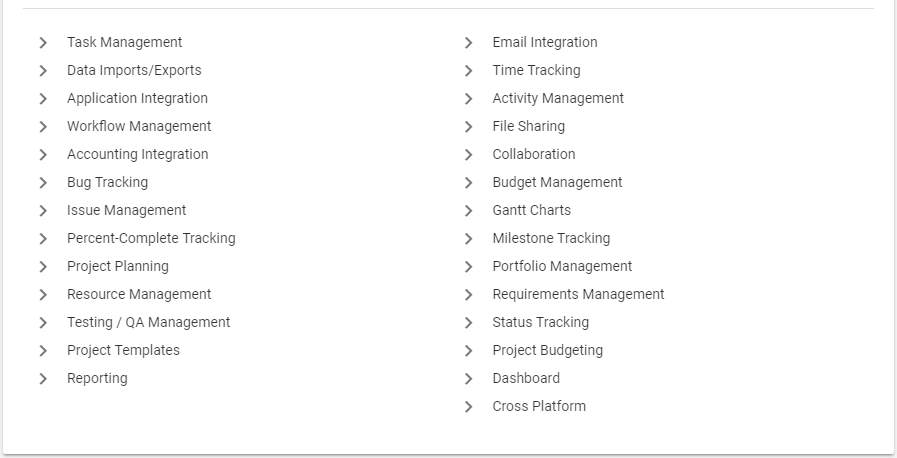Image resolution: width=897 pixels, height=458 pixels.
Task: Click the Testing / QA Management chevron
Action: pyautogui.click(x=43, y=323)
